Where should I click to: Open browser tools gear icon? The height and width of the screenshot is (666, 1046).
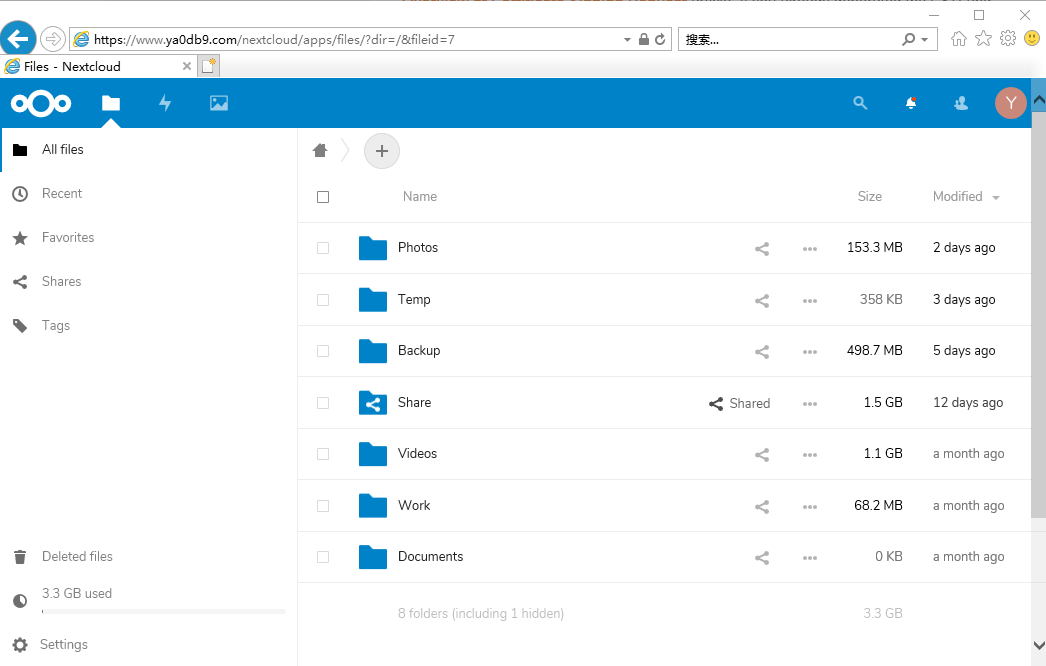point(1008,39)
